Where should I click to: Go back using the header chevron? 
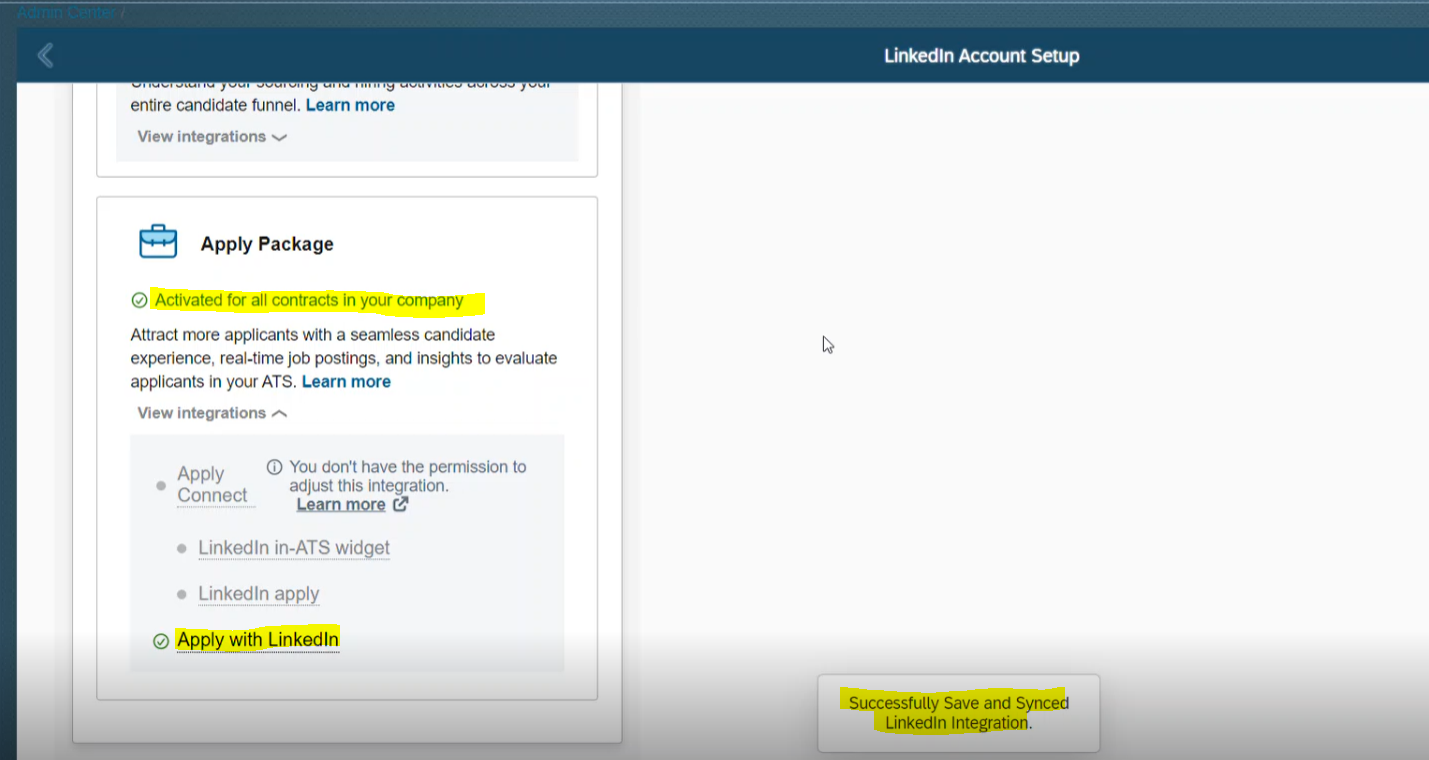(45, 55)
